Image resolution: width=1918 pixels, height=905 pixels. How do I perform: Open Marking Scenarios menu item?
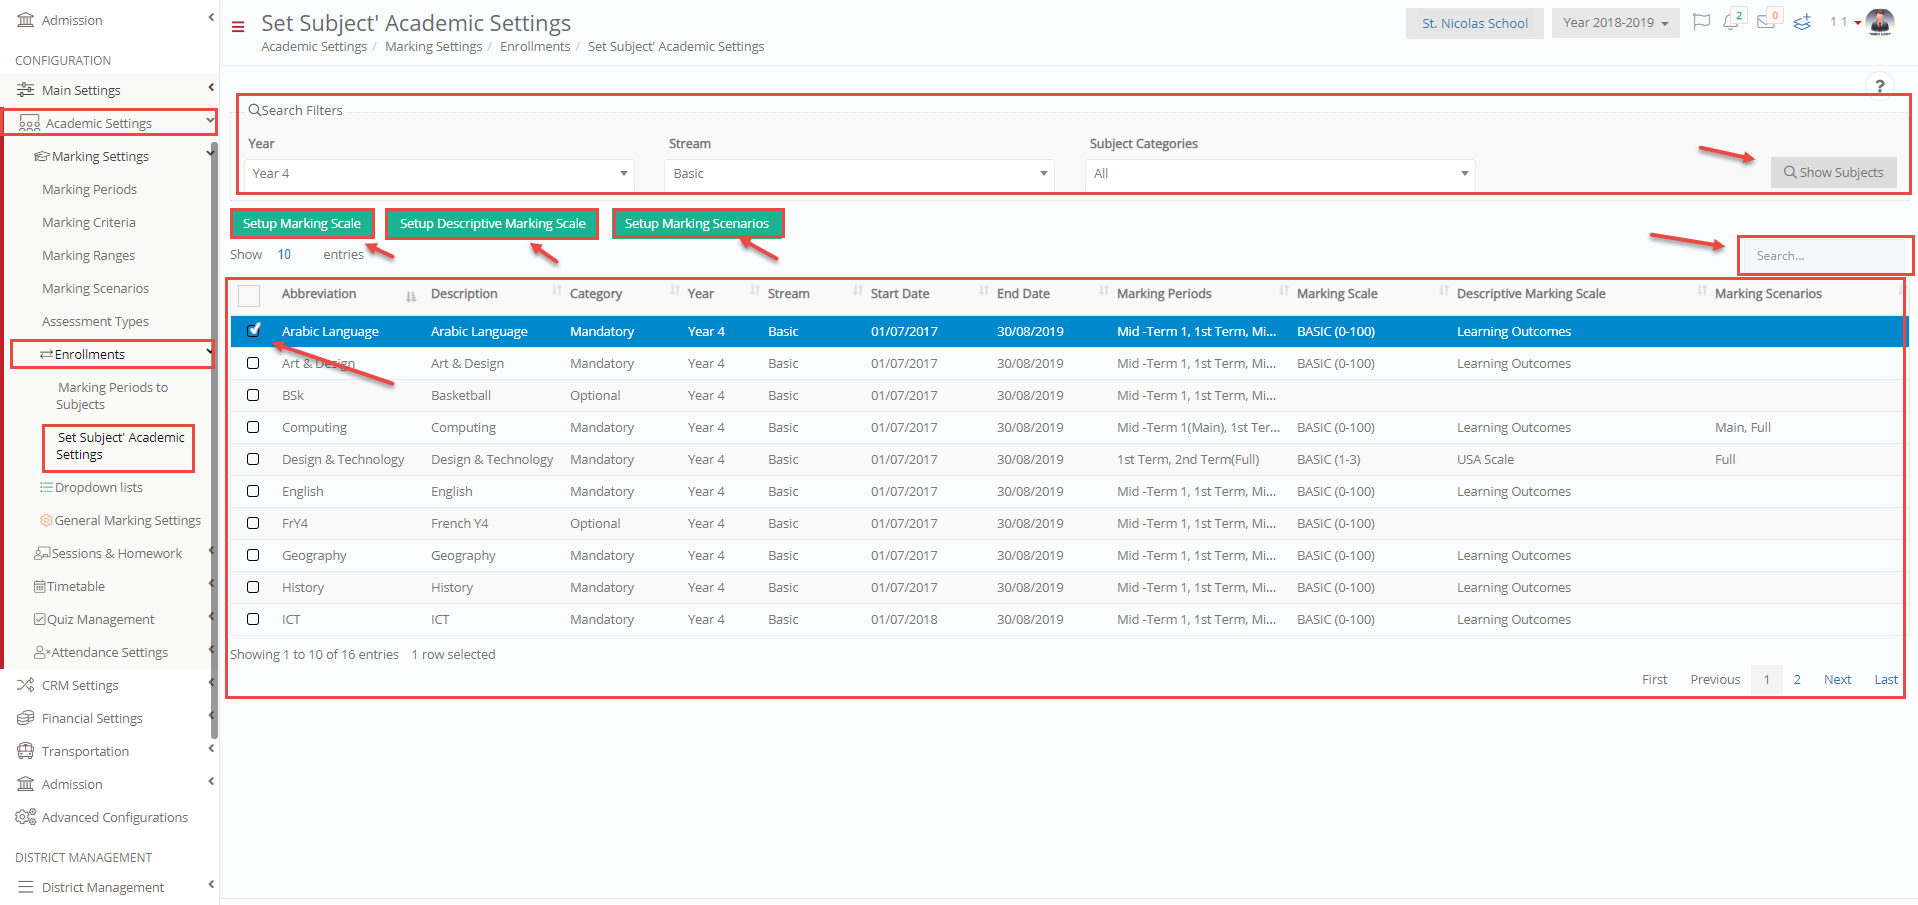(95, 288)
